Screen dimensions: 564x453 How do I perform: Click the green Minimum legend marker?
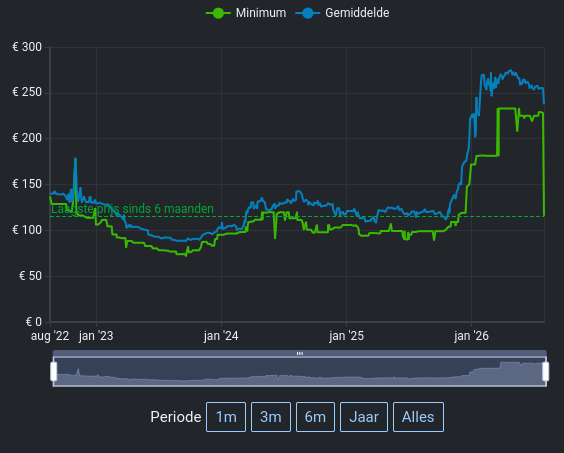click(218, 13)
